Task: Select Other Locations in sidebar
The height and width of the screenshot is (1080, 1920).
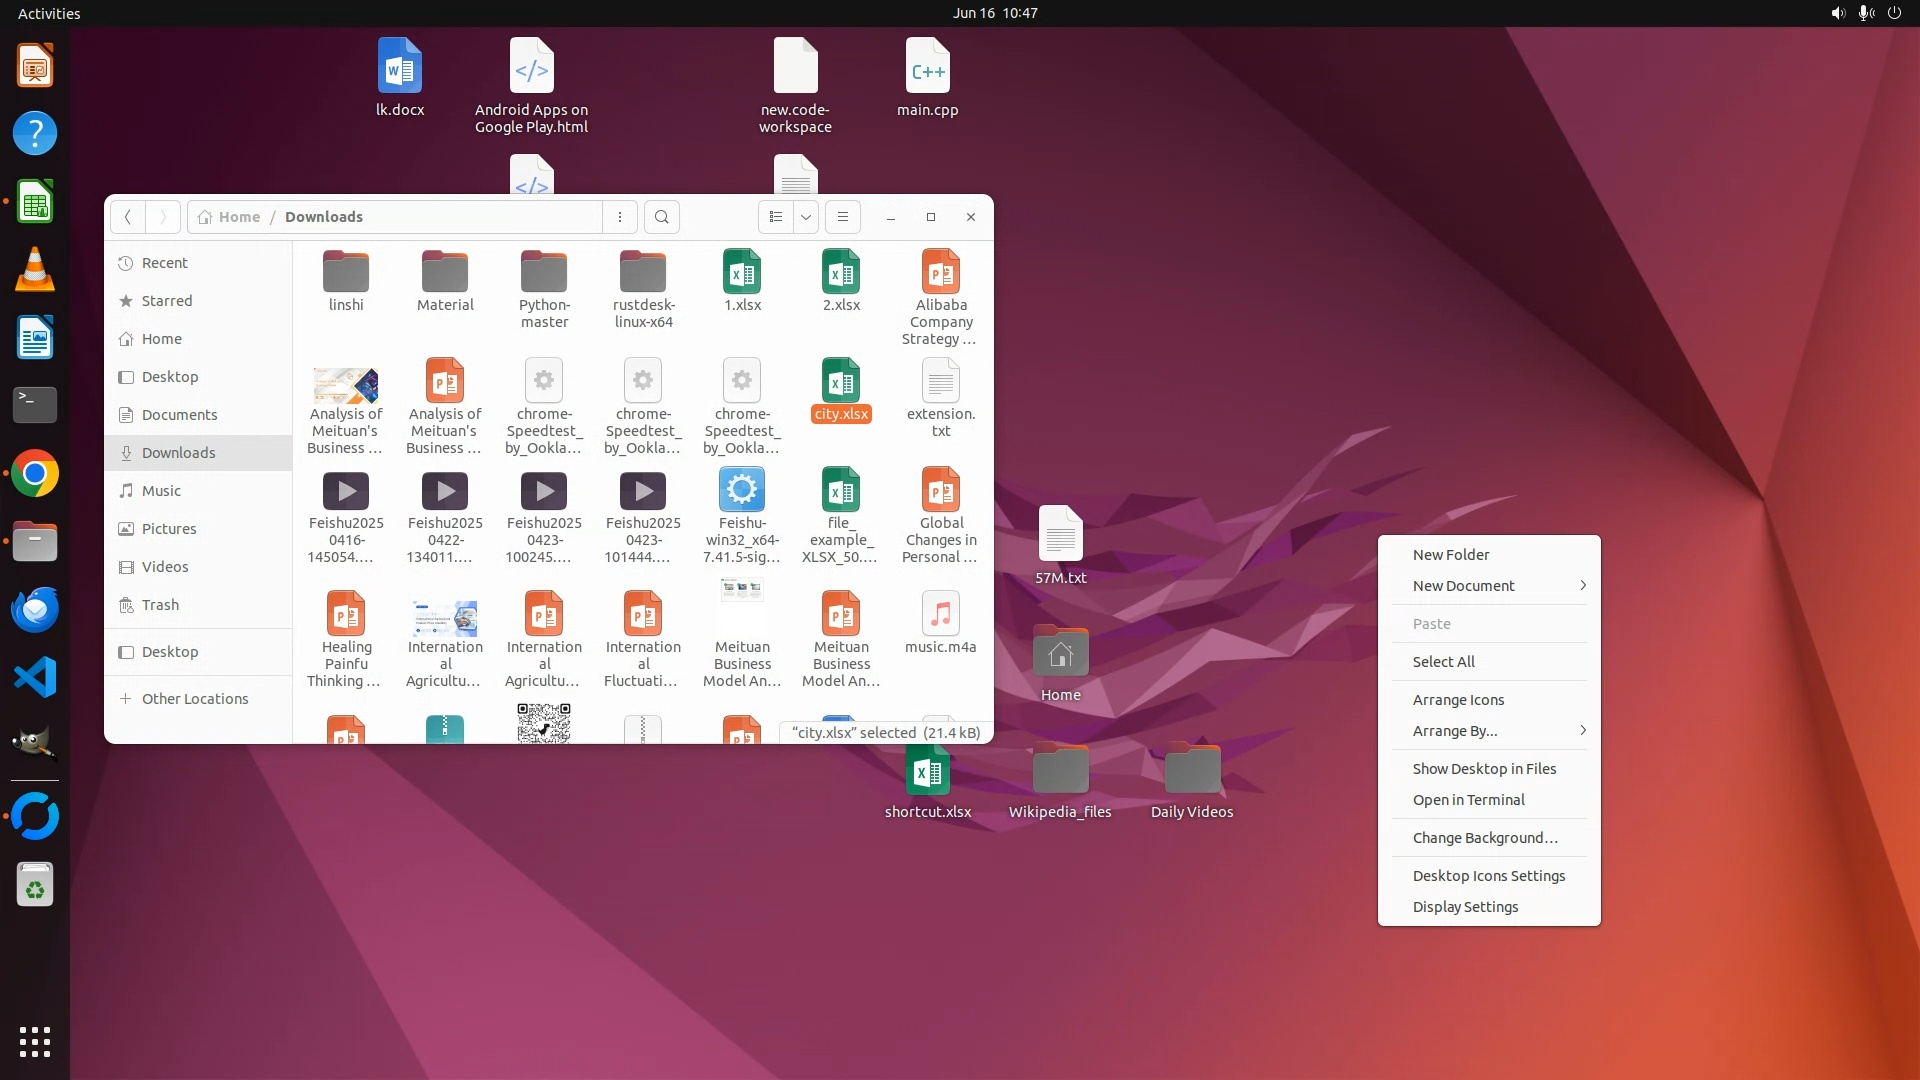Action: coord(194,699)
